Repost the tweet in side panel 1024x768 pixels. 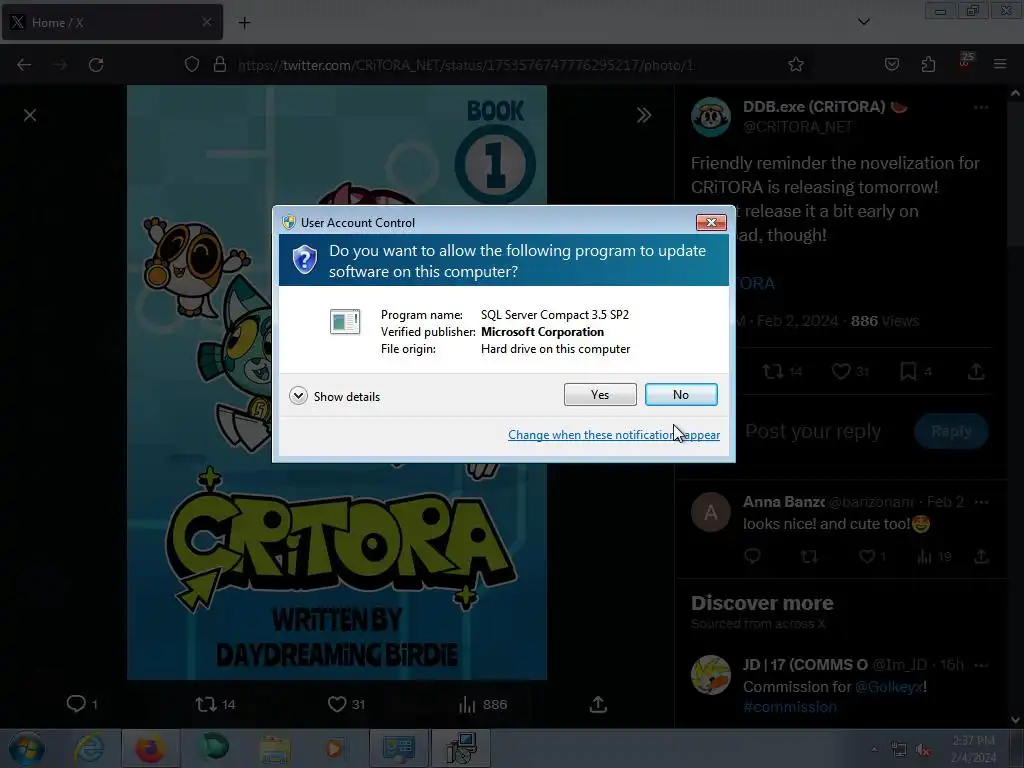773,372
